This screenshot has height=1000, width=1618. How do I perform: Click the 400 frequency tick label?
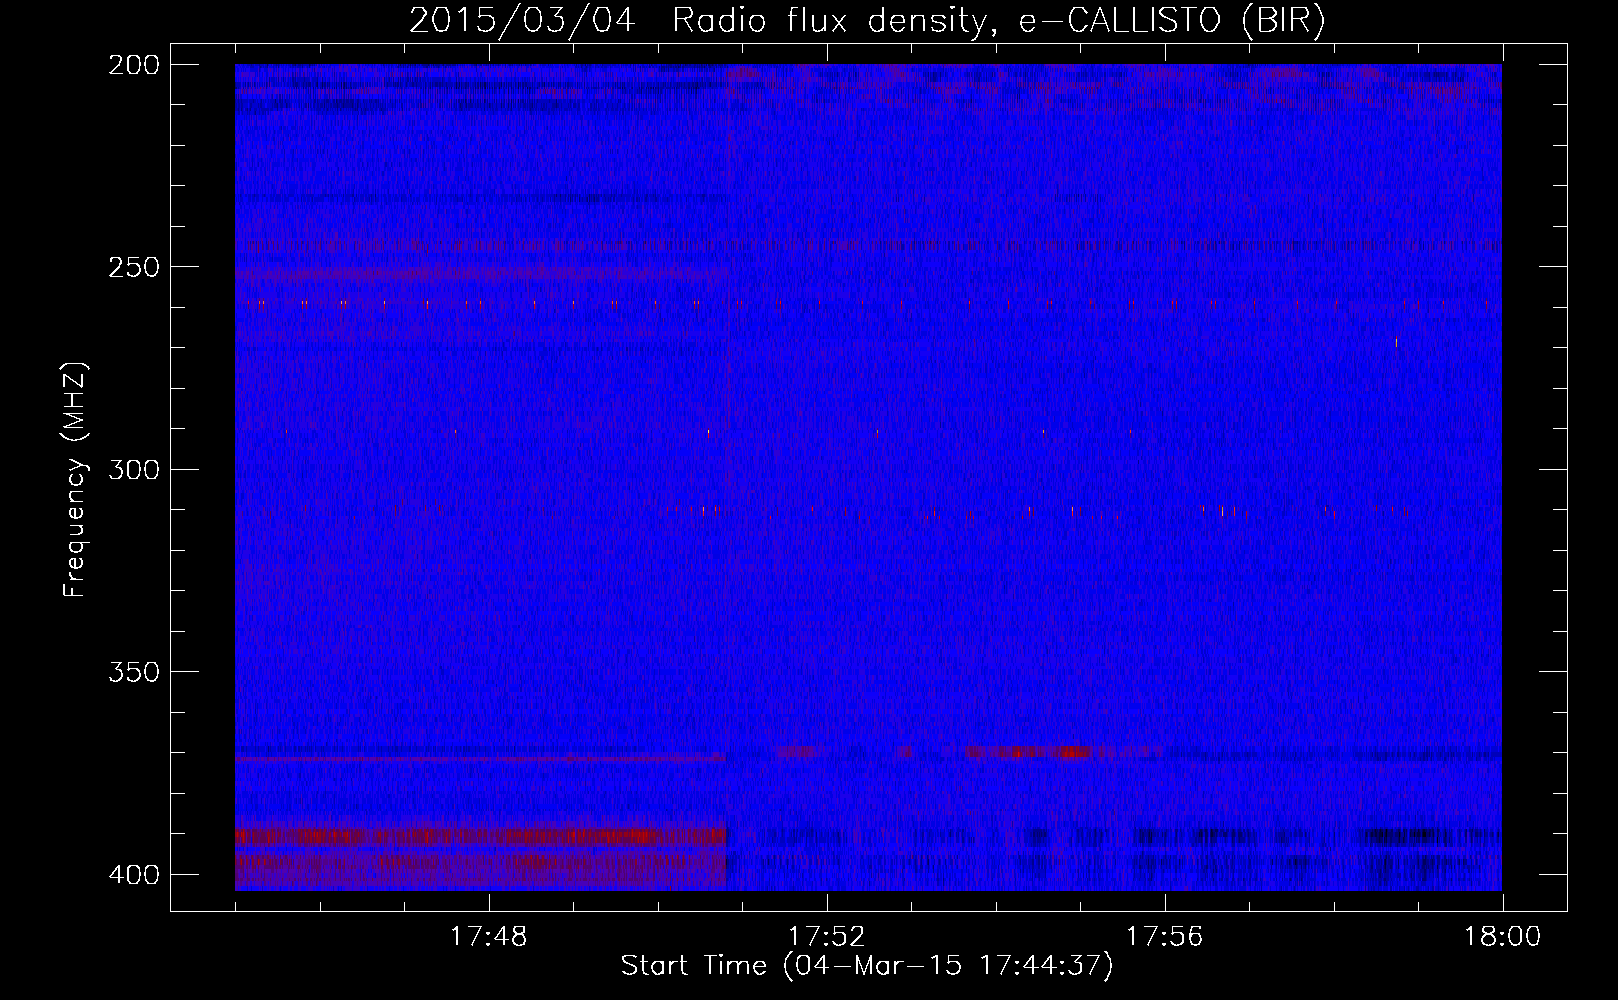tap(134, 875)
